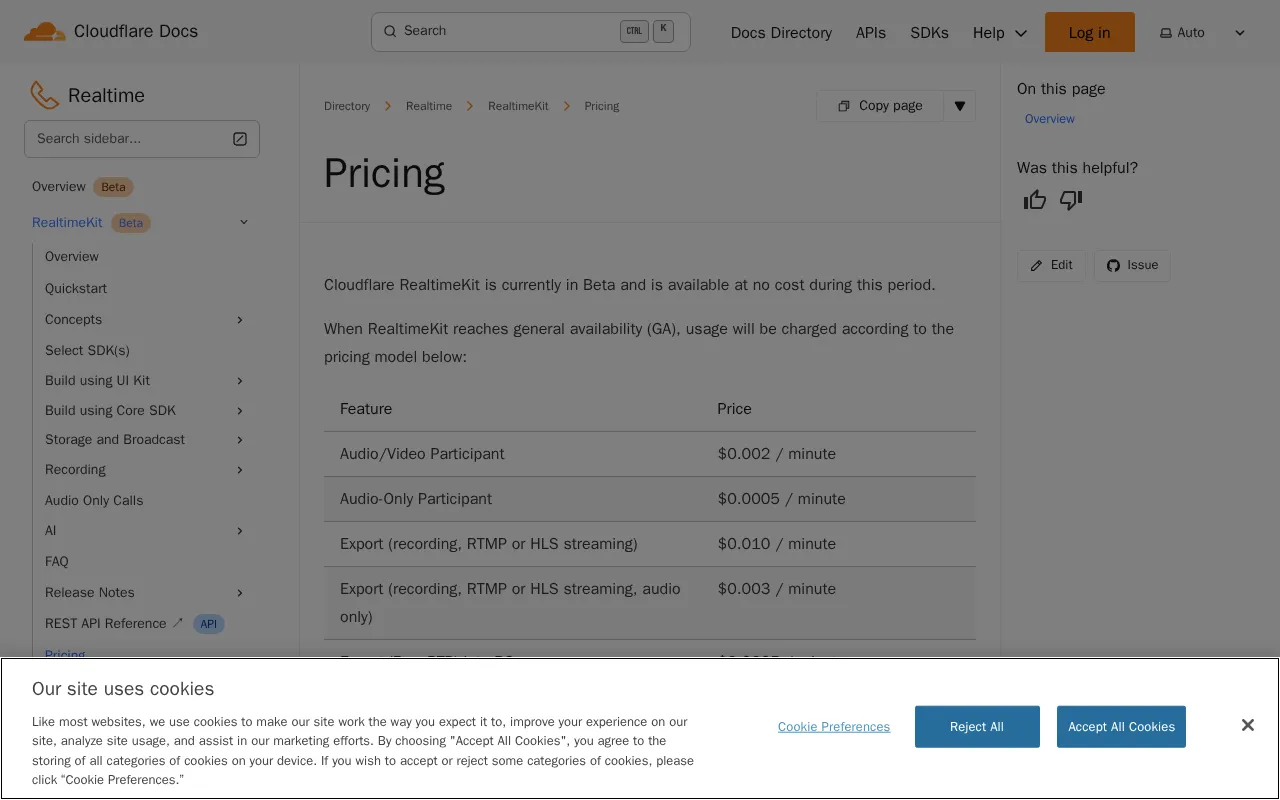Expand the Concepts sidebar item
This screenshot has width=1280, height=800.
click(x=240, y=320)
